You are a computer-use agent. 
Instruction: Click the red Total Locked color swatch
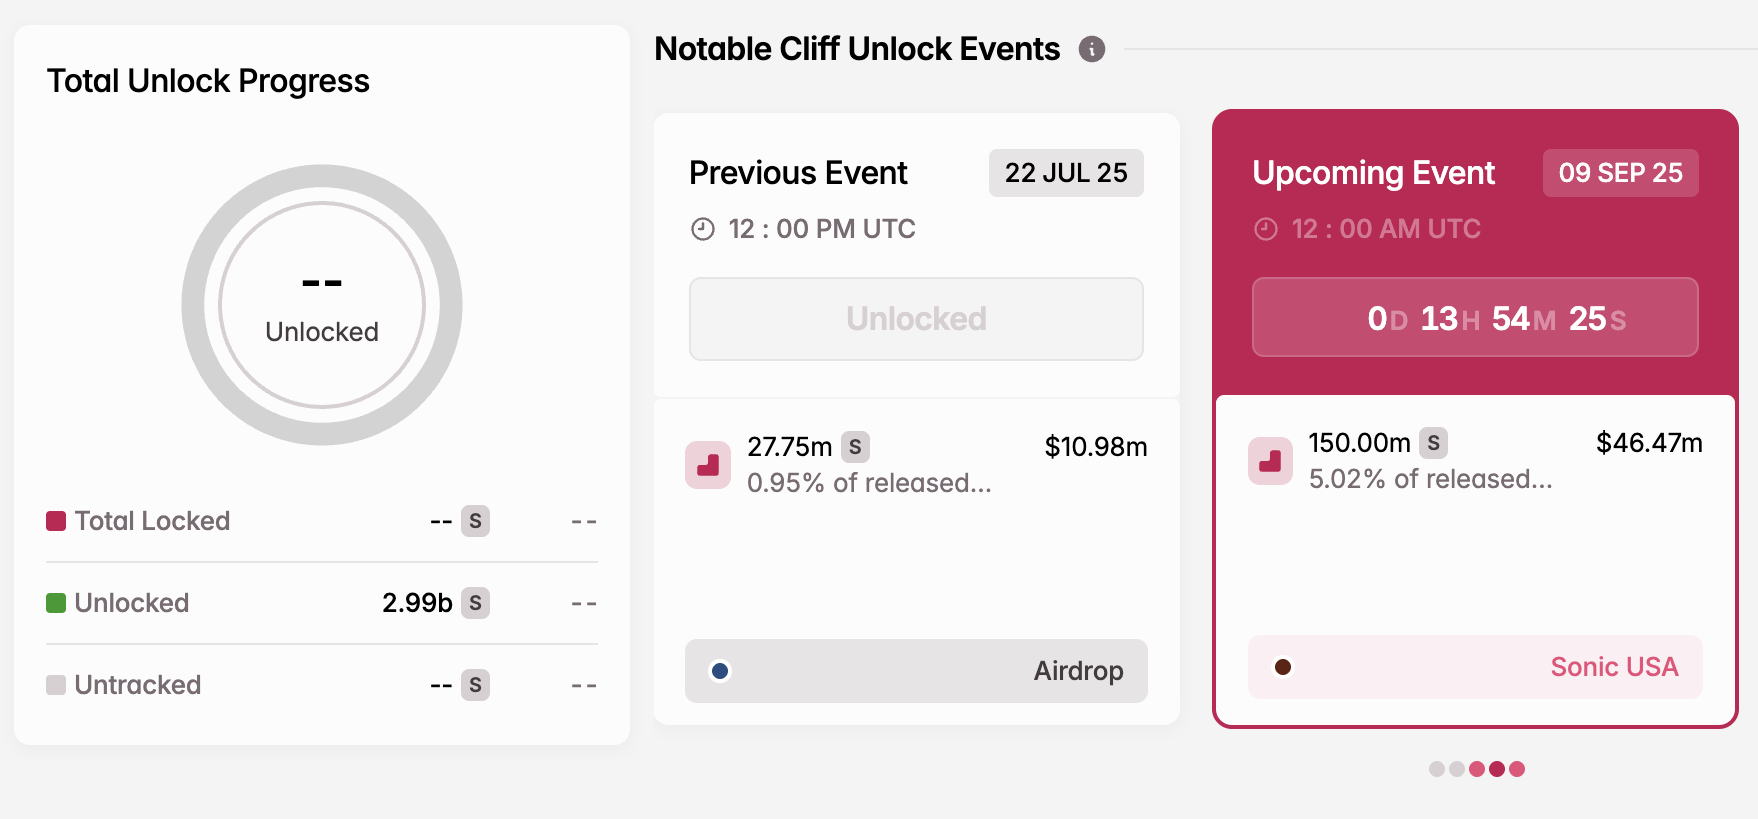pos(56,521)
